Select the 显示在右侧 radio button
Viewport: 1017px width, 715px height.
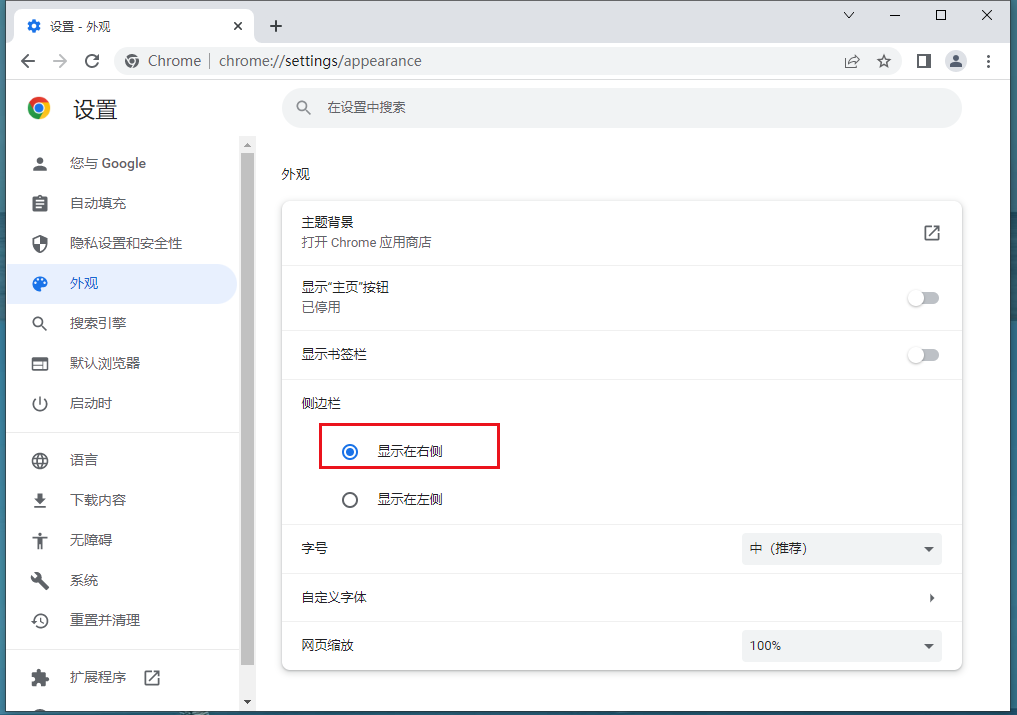click(x=350, y=452)
